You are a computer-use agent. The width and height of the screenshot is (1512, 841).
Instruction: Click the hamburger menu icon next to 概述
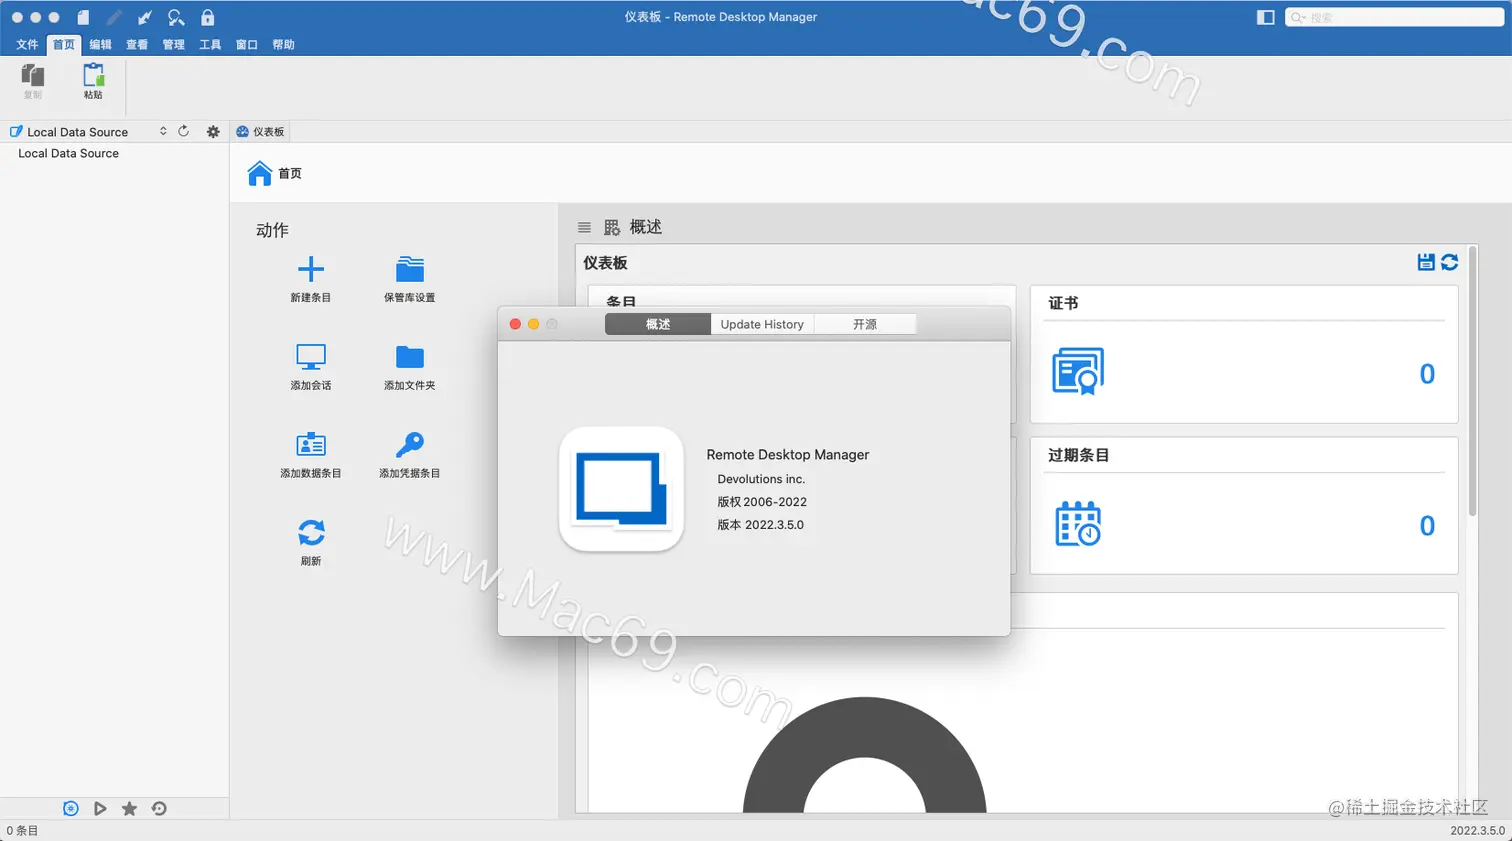pos(584,227)
